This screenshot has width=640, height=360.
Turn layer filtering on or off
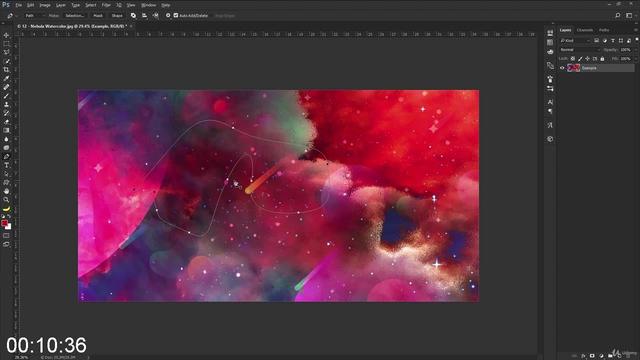pyautogui.click(x=637, y=40)
